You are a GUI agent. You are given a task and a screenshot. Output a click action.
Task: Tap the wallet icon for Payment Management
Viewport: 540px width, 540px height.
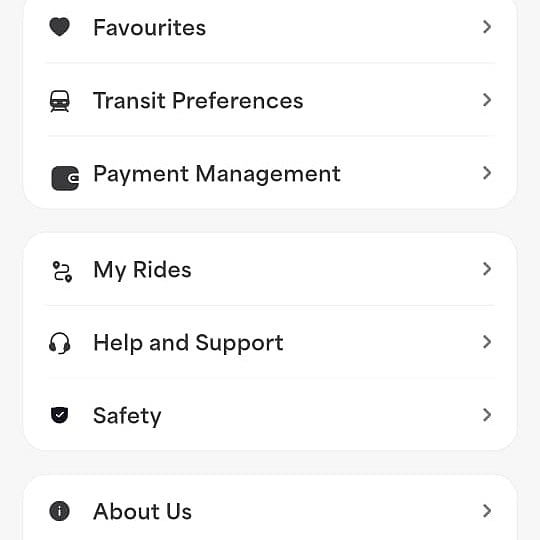(65, 178)
